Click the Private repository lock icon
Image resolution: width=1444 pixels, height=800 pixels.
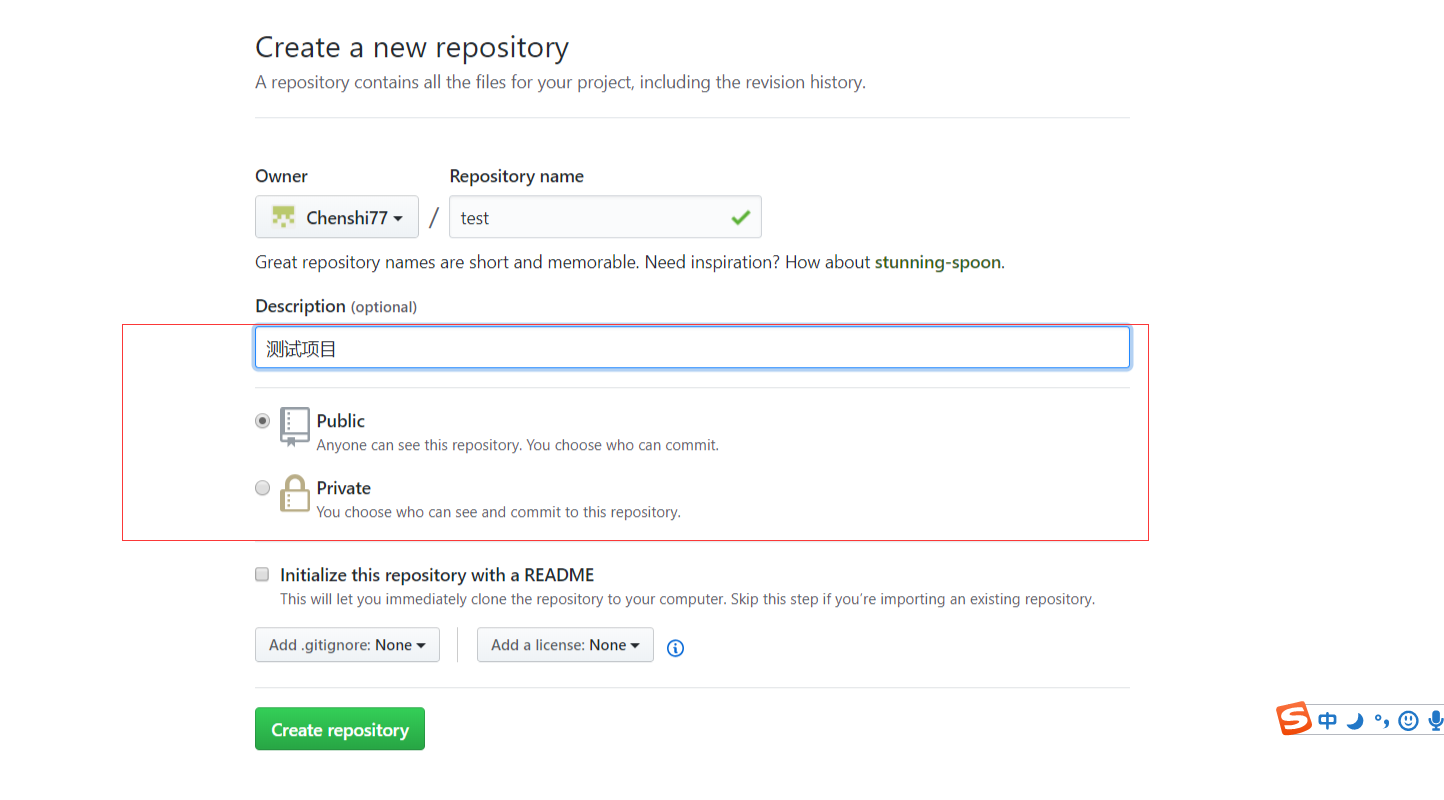(295, 493)
